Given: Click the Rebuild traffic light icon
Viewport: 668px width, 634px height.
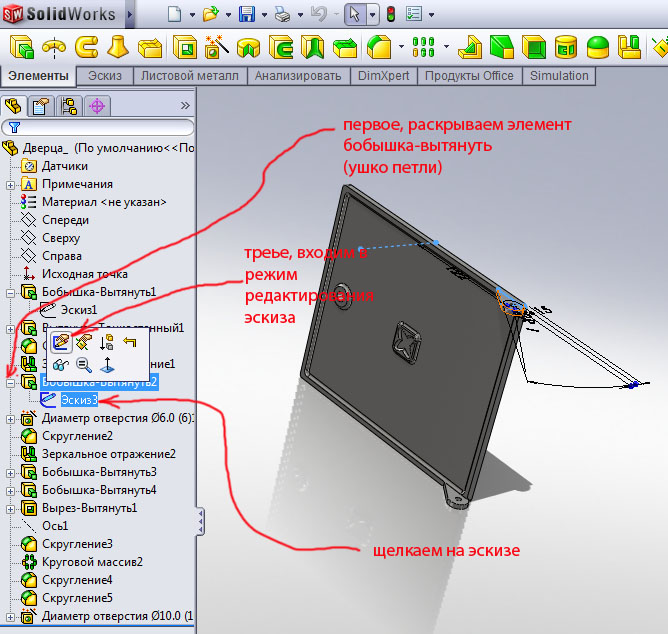Looking at the screenshot, I should [390, 15].
